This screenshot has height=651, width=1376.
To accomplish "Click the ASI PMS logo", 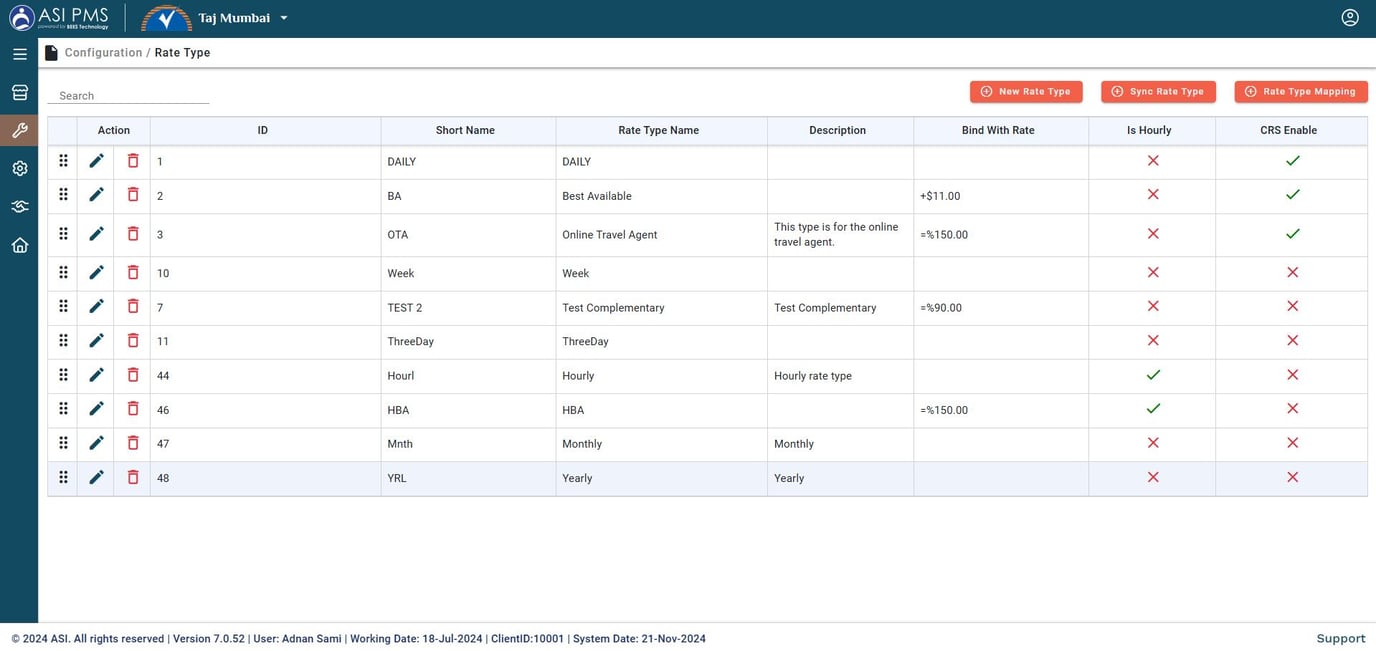I will tap(59, 17).
